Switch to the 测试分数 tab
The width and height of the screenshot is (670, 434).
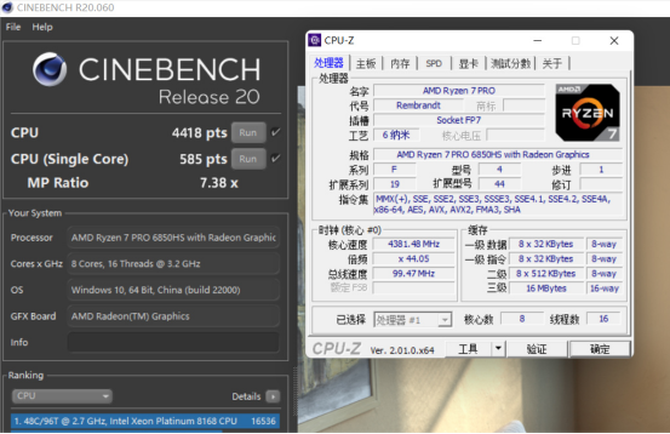point(510,64)
